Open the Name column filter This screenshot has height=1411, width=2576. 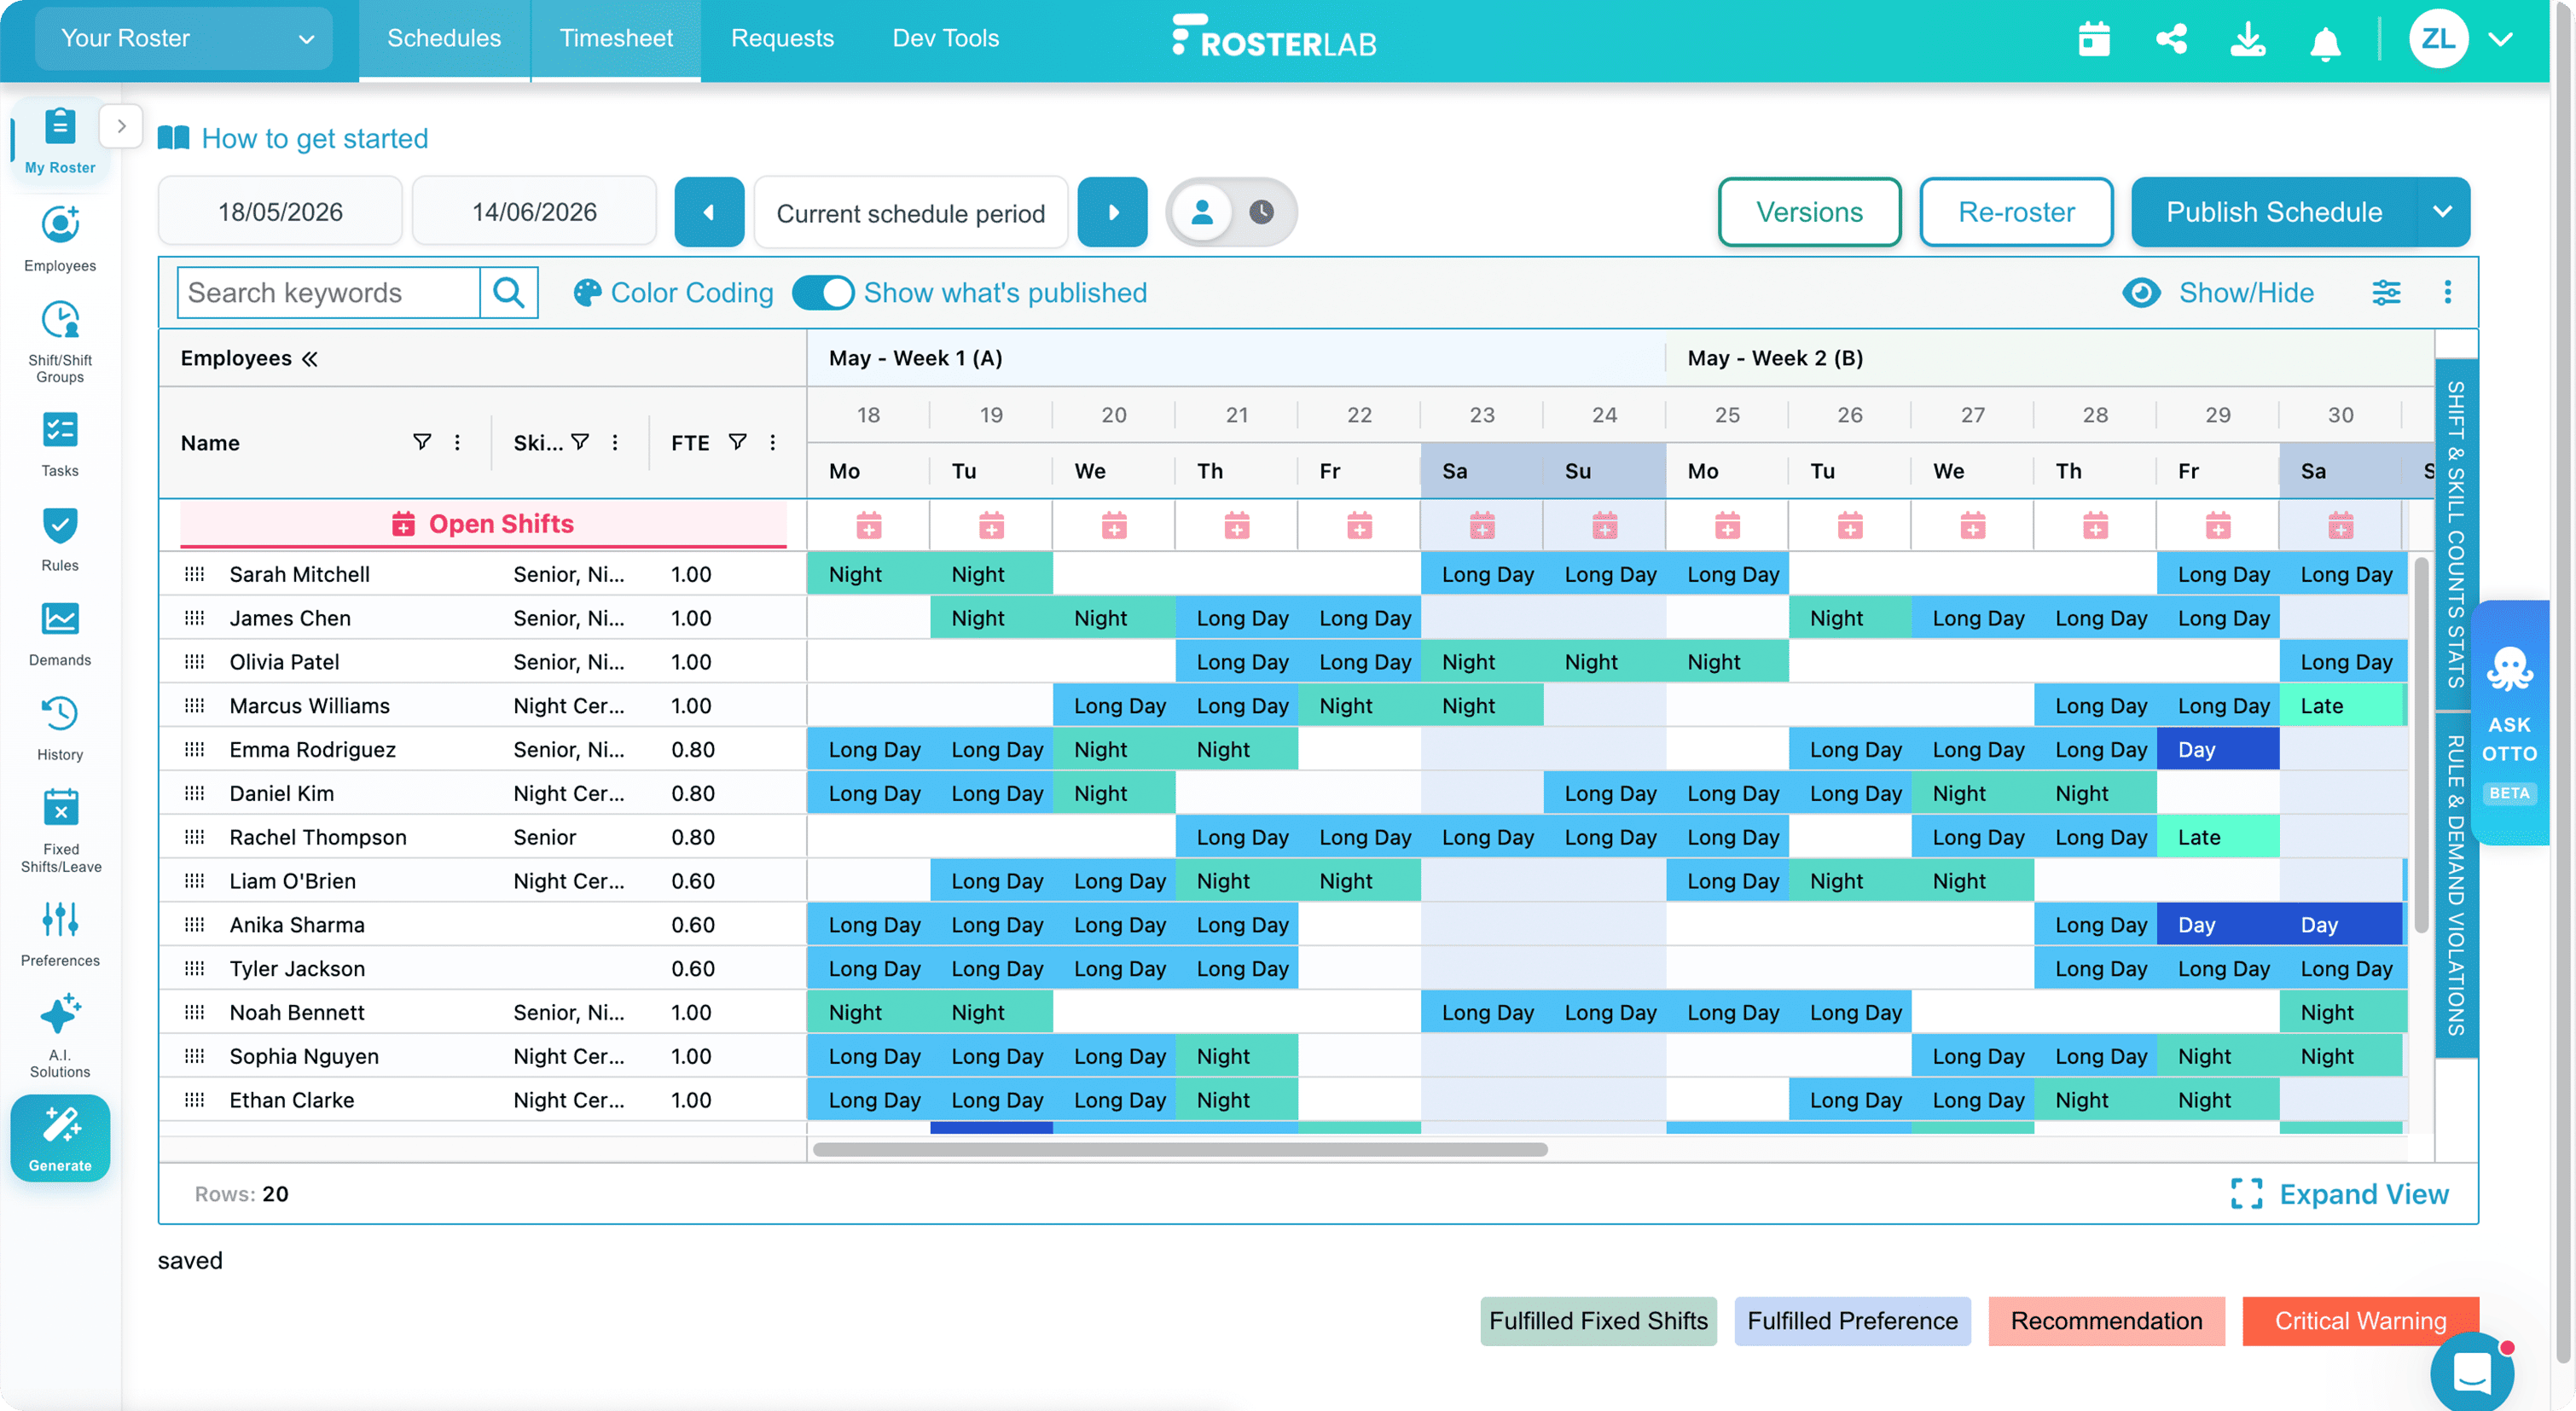point(422,441)
